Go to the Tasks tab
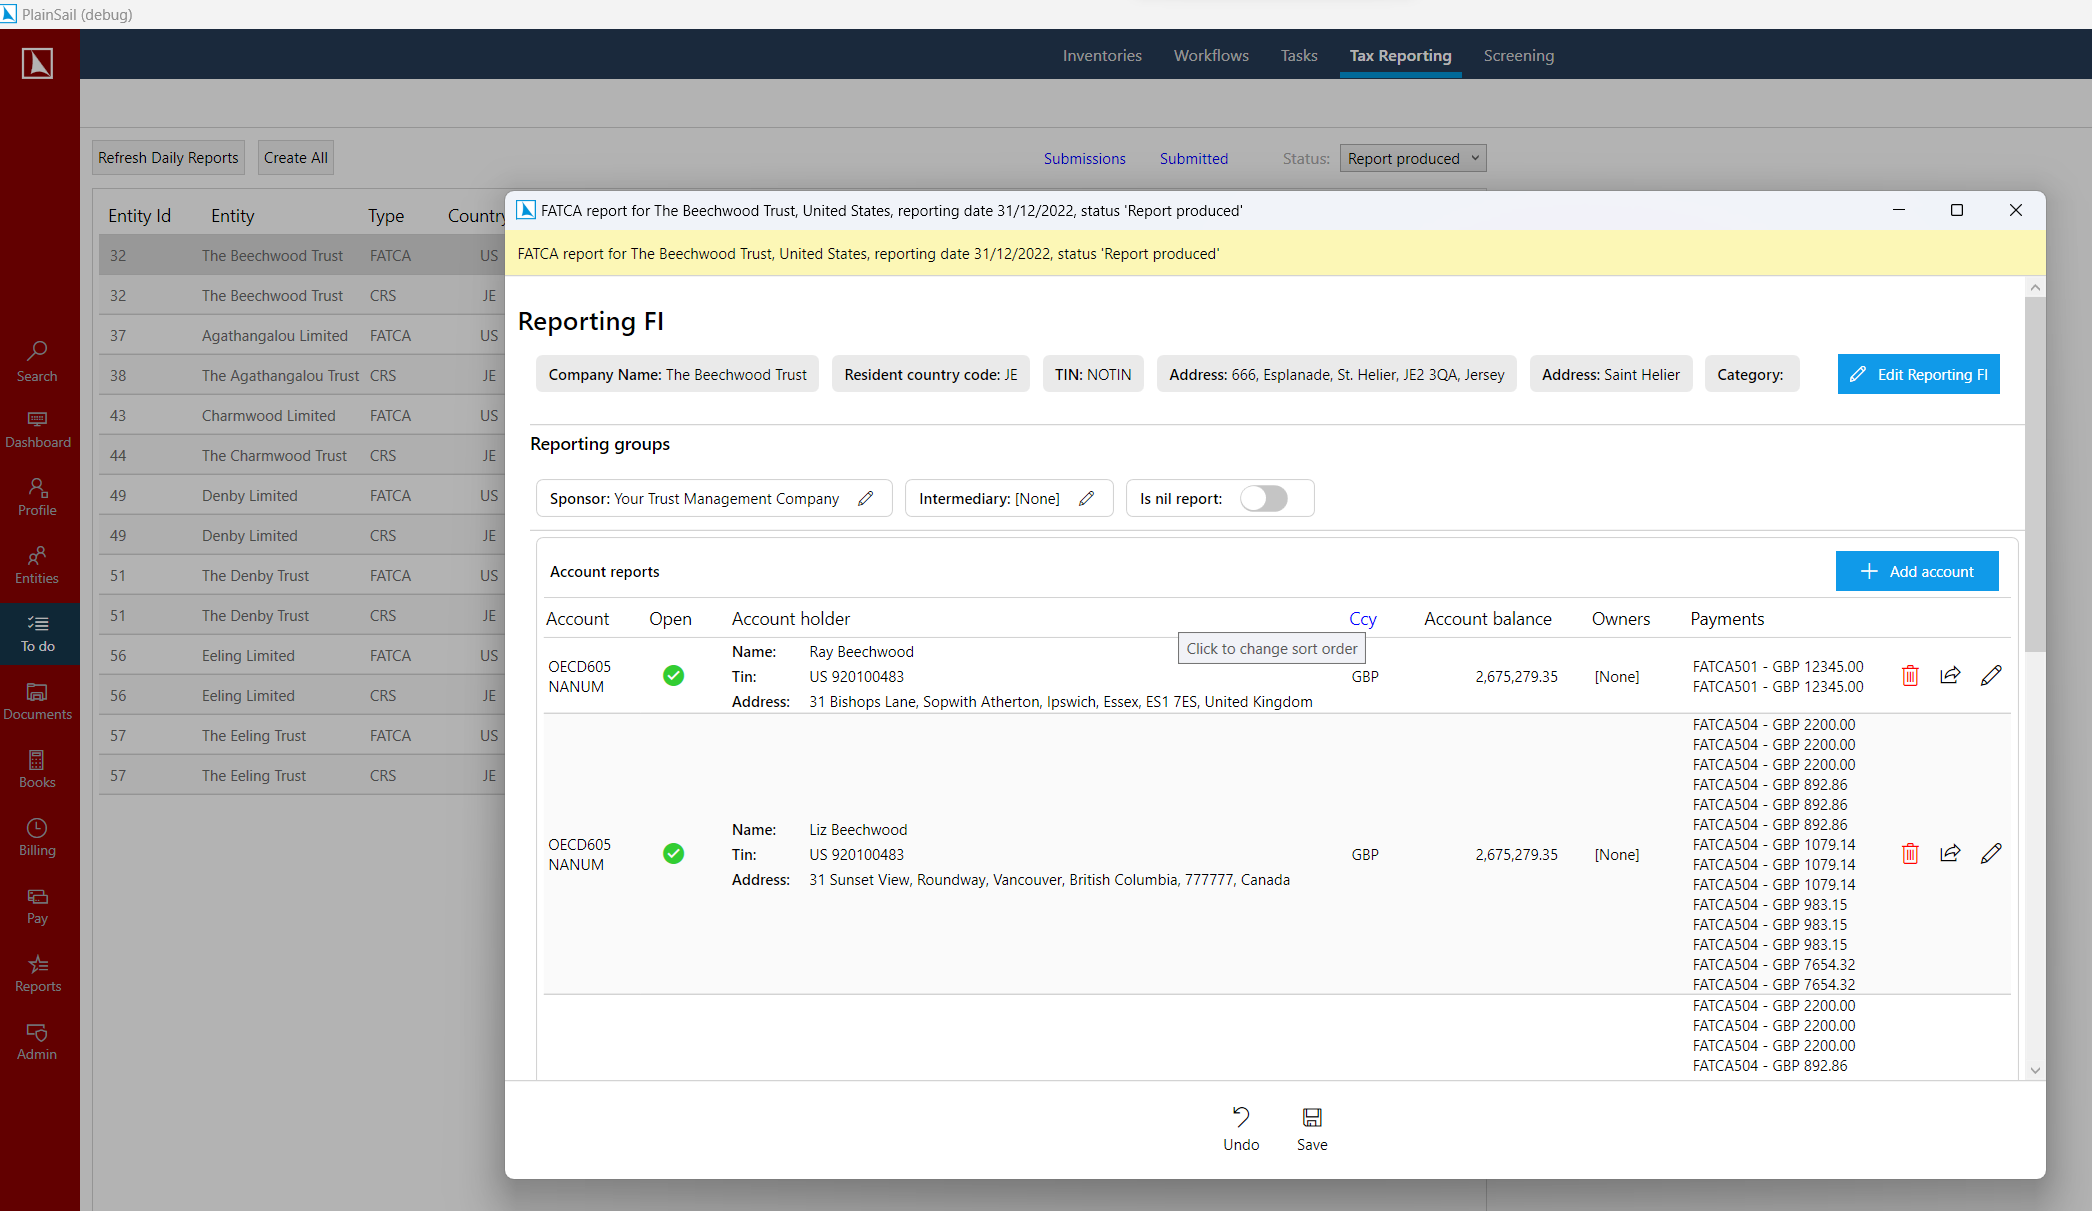Screen dimensions: 2092x1211 [x=1299, y=56]
